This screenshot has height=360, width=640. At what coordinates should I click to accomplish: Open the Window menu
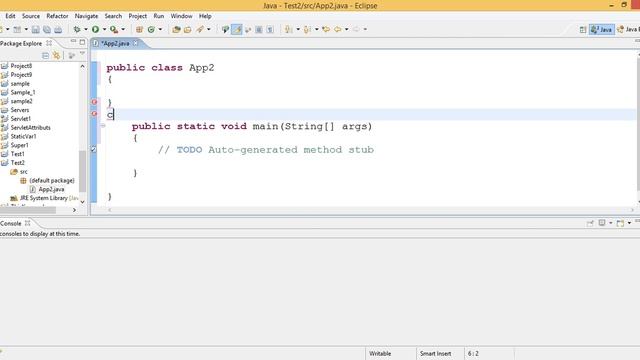pyautogui.click(x=181, y=16)
